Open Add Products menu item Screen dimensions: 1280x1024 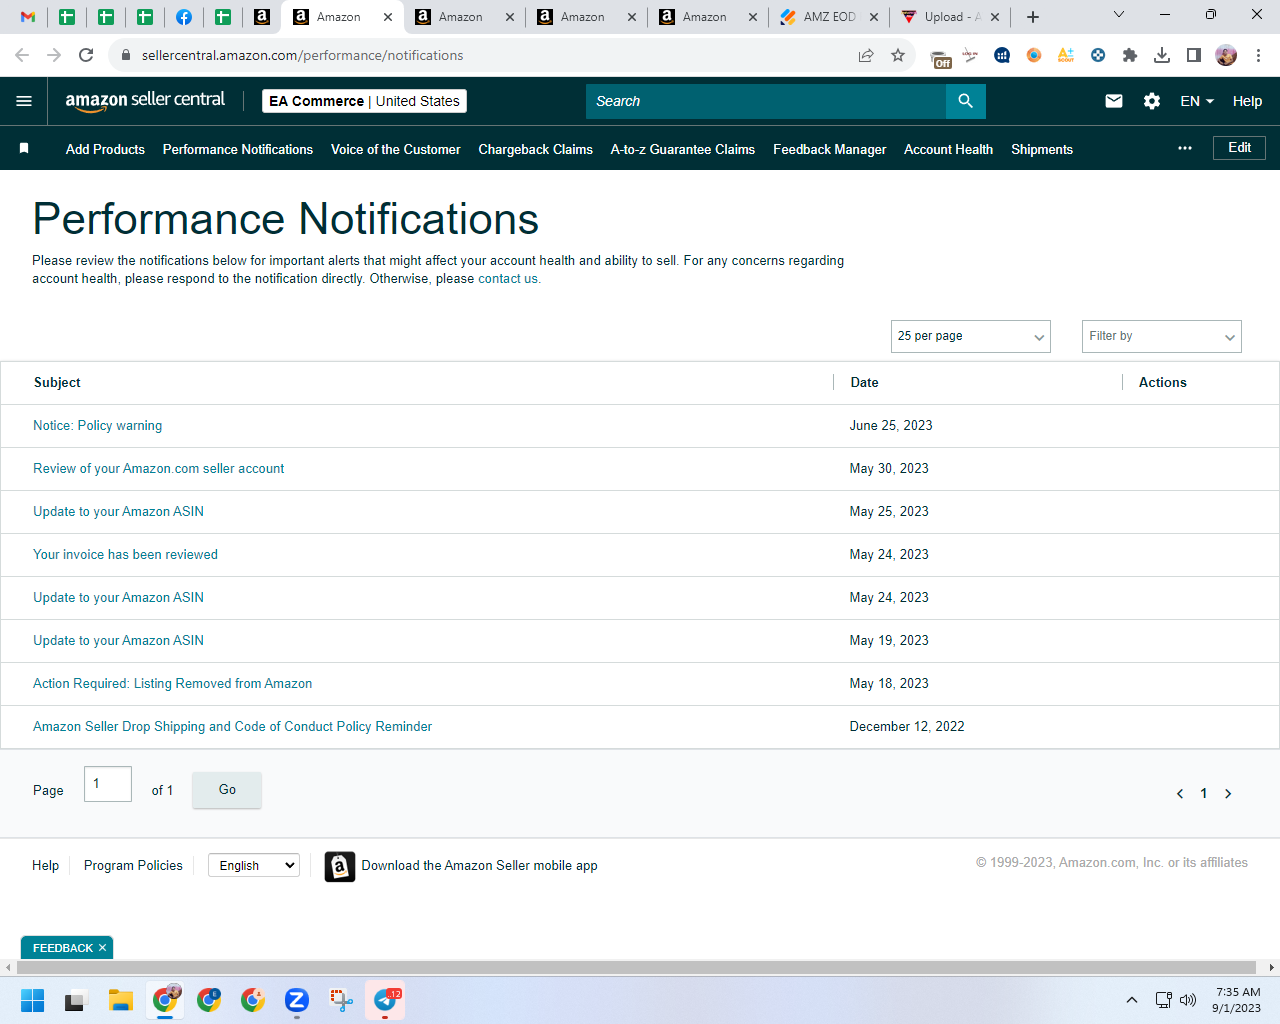click(105, 149)
